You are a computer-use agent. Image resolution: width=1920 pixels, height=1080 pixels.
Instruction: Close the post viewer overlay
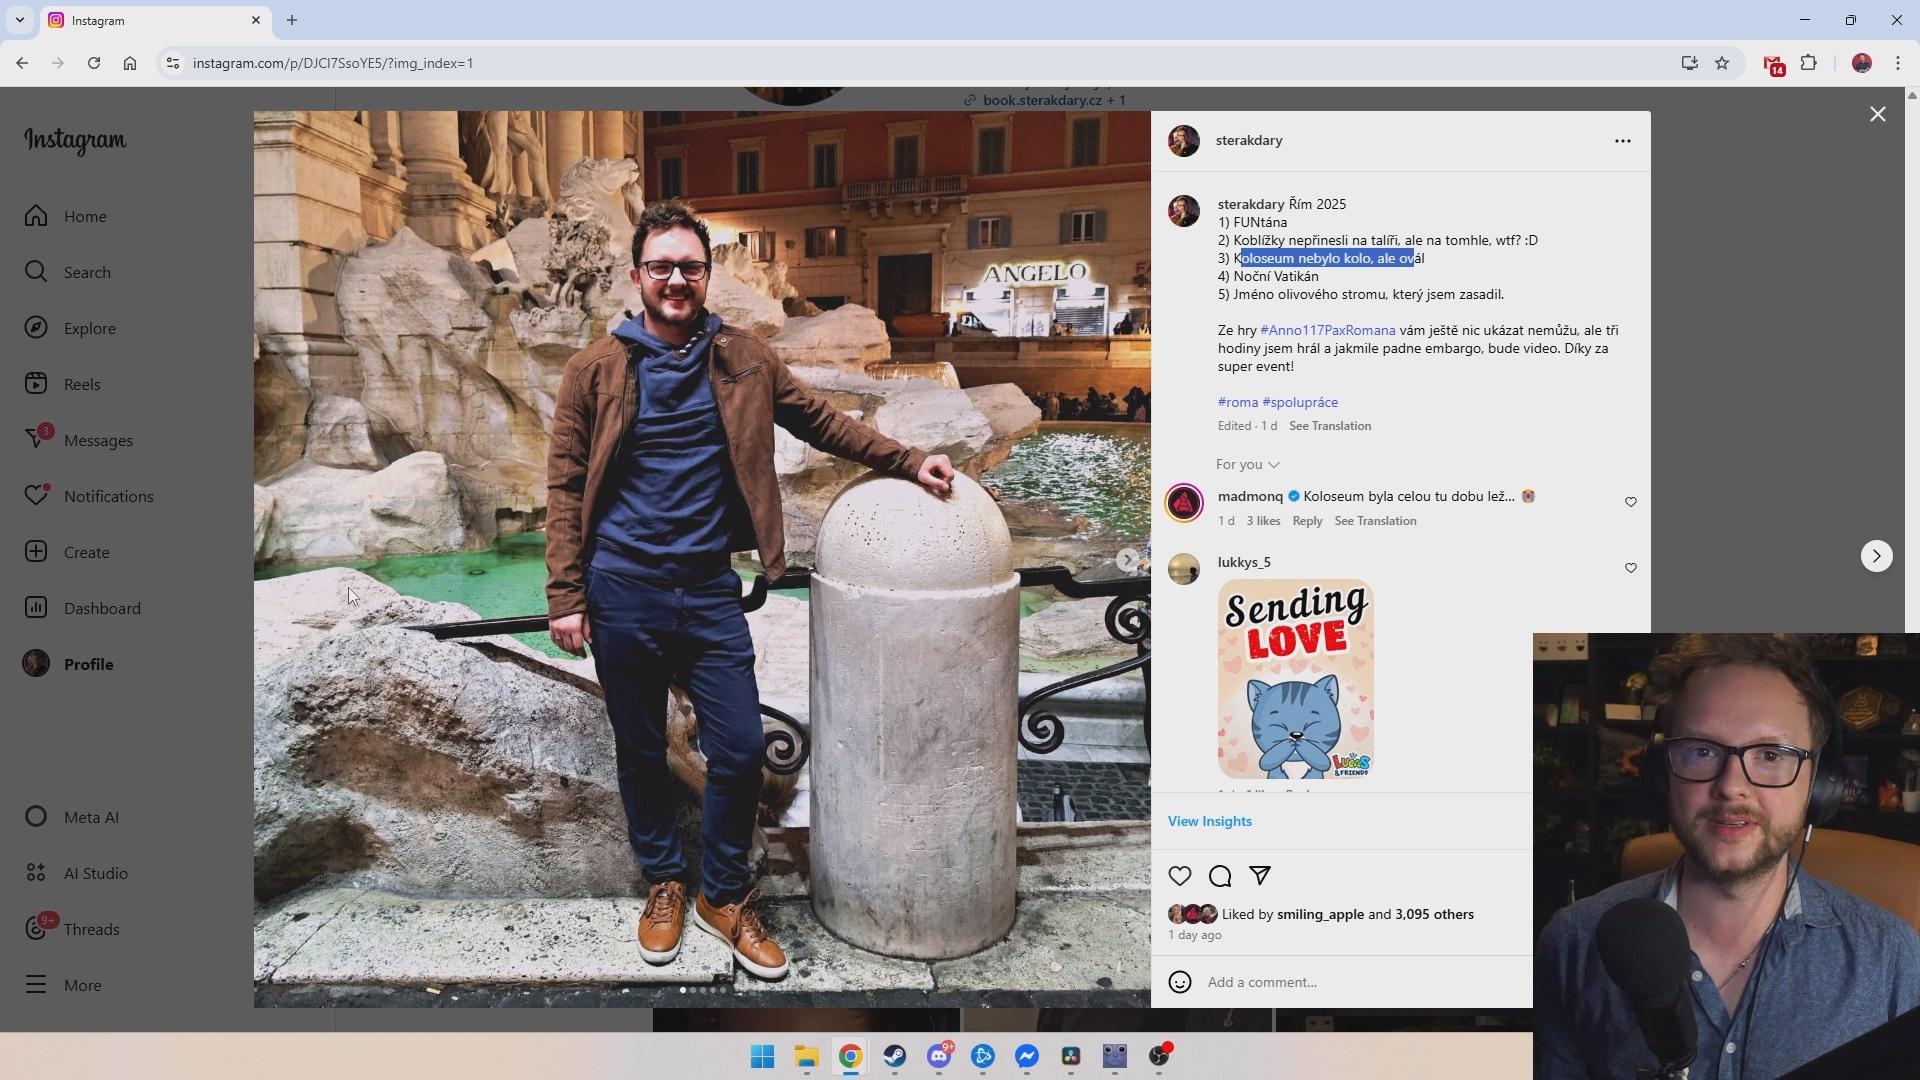(1877, 114)
